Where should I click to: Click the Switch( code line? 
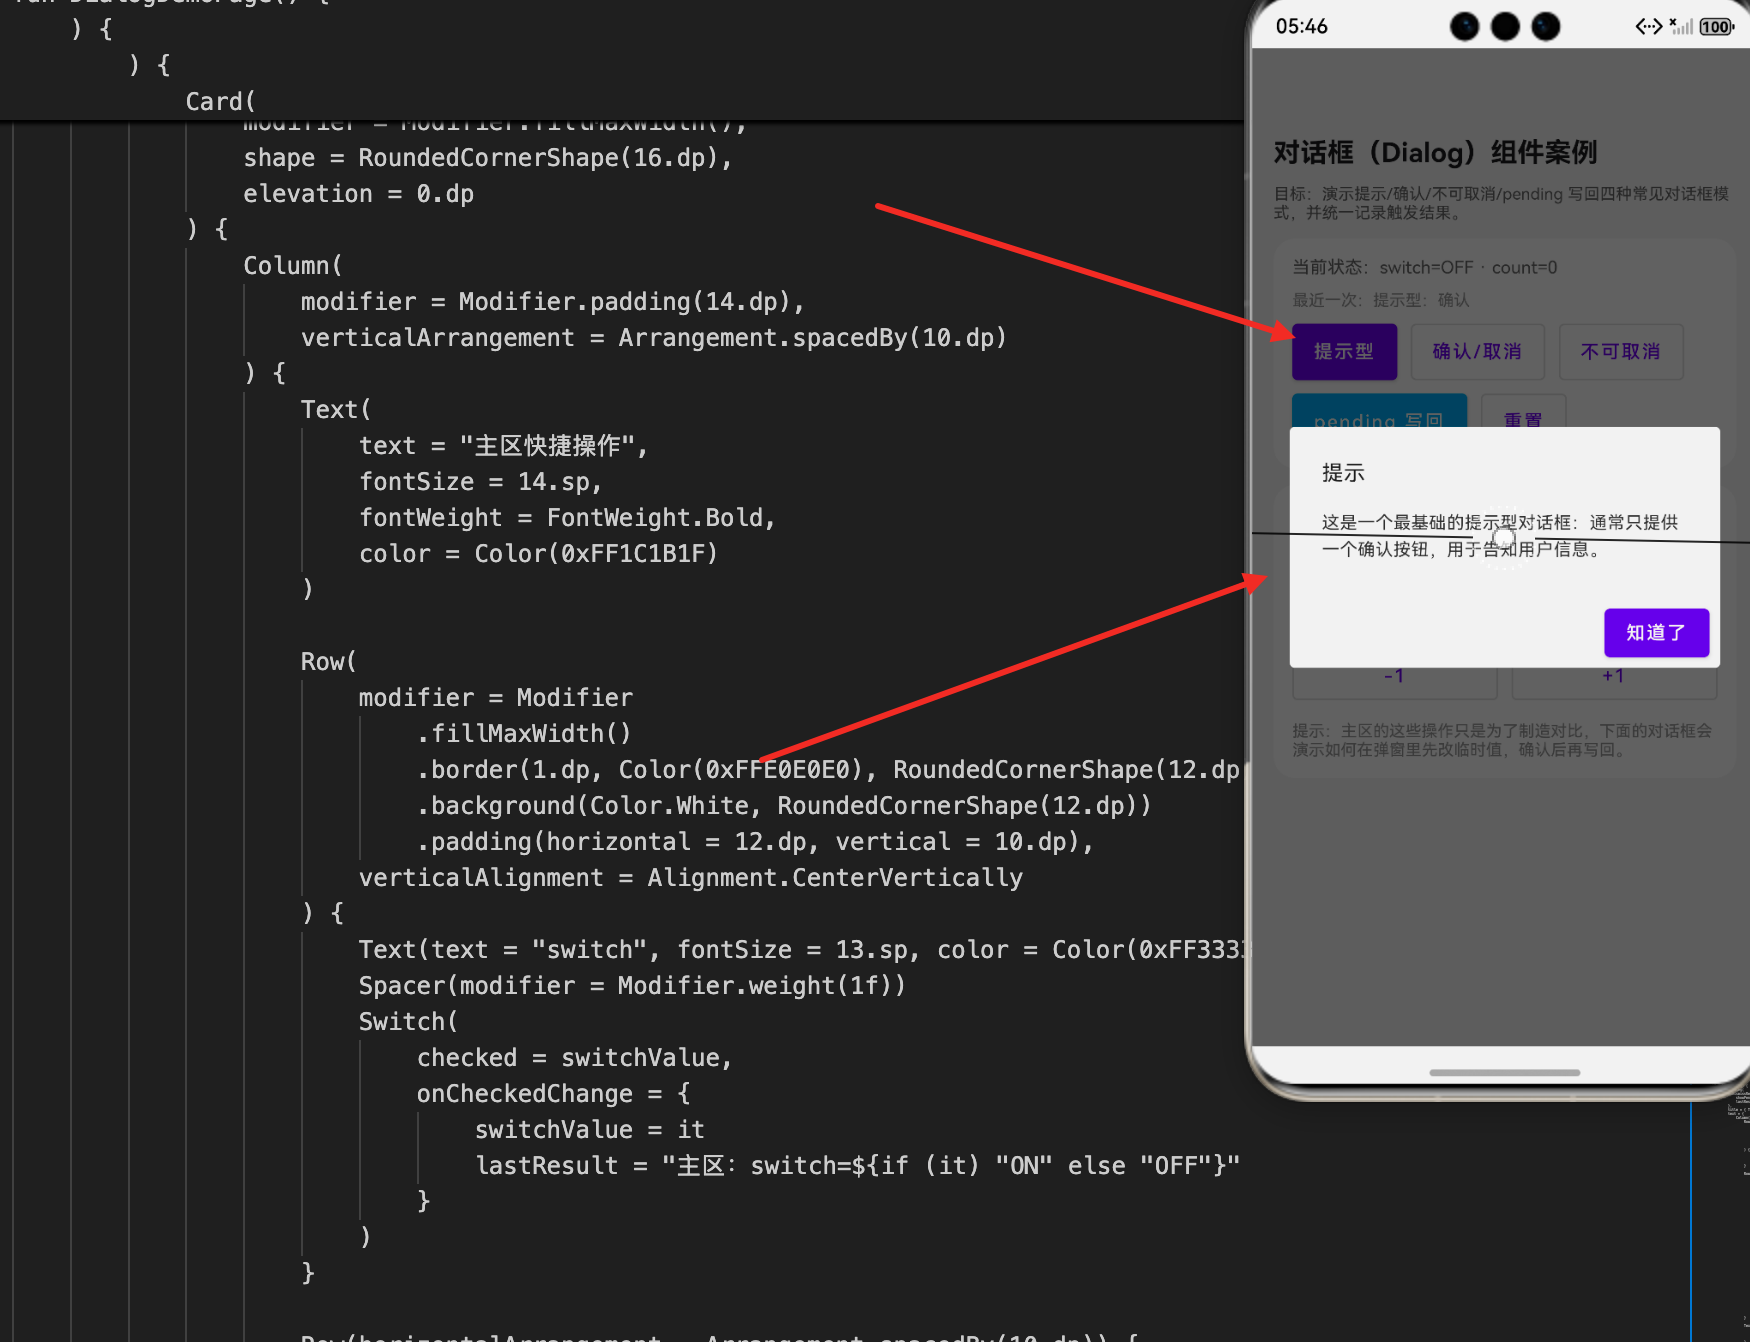click(x=408, y=1022)
